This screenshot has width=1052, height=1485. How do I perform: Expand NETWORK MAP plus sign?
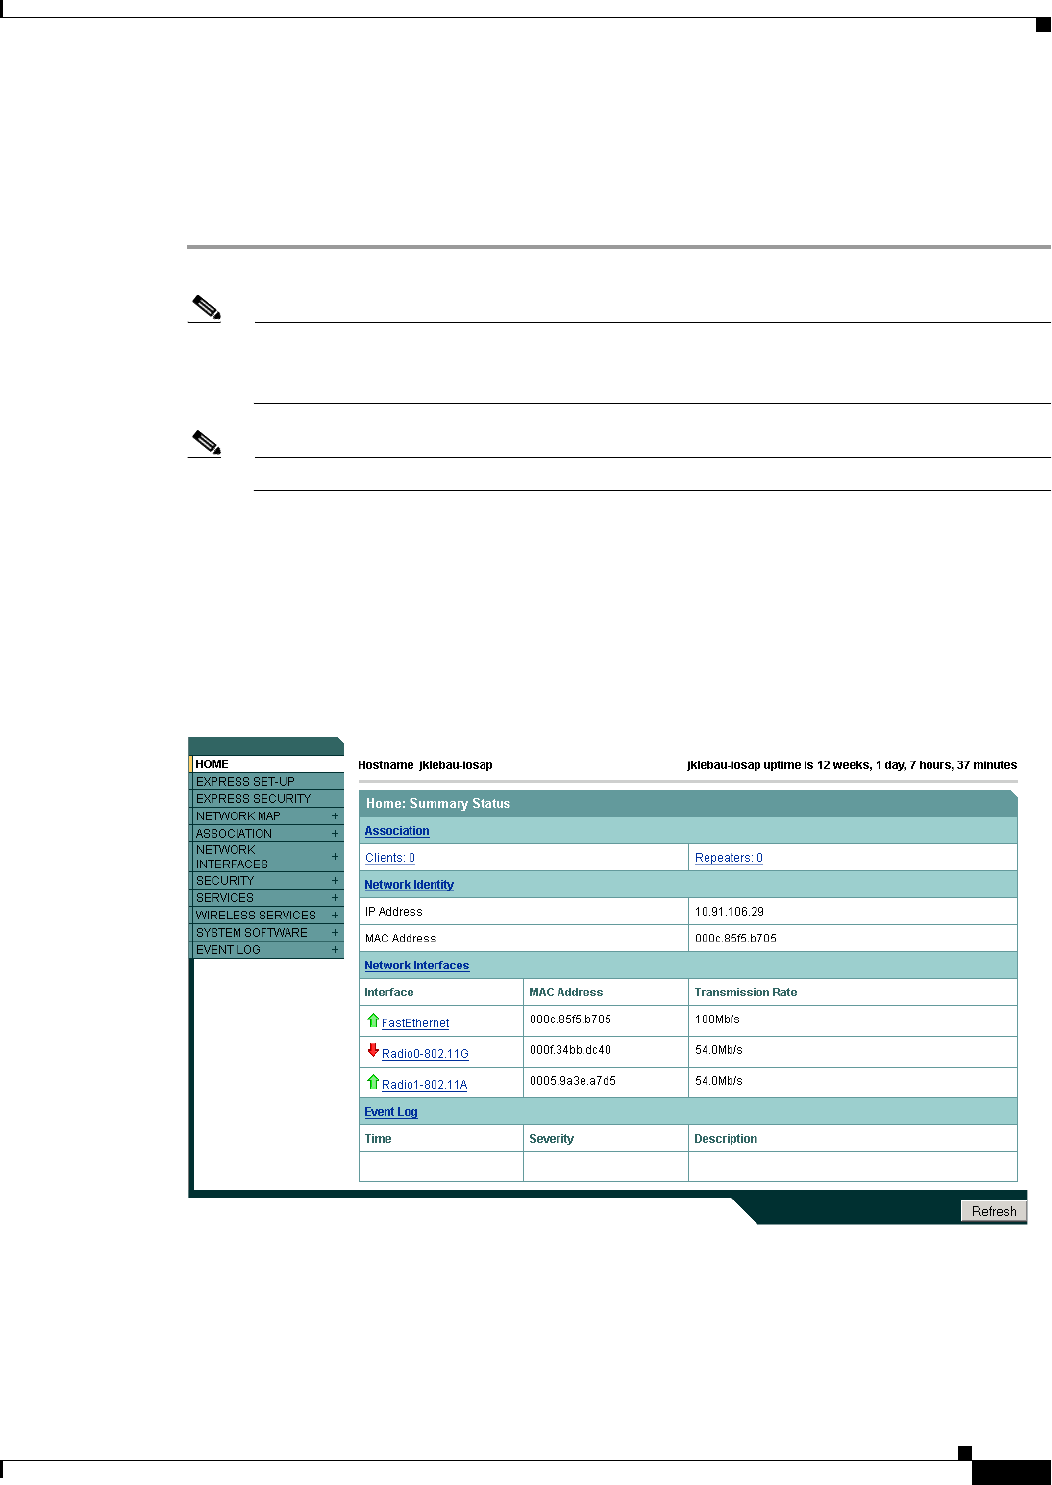(x=335, y=816)
